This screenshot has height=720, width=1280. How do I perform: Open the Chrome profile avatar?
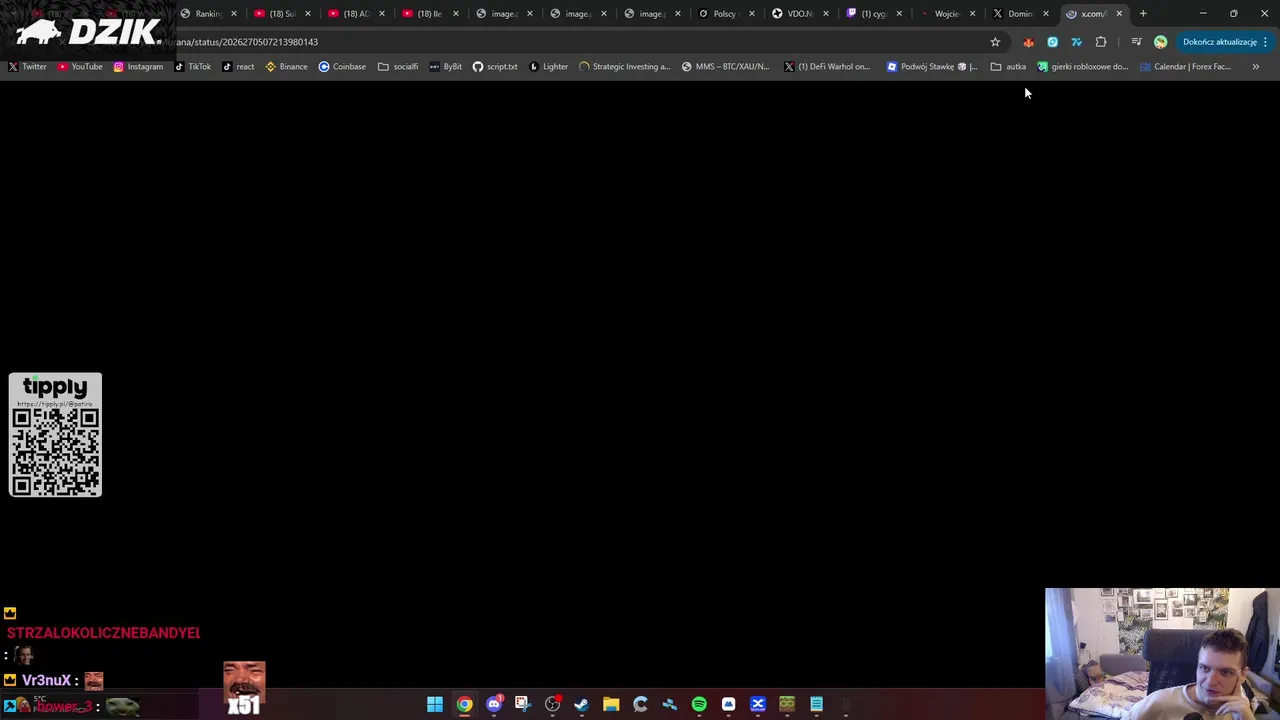tap(1160, 42)
